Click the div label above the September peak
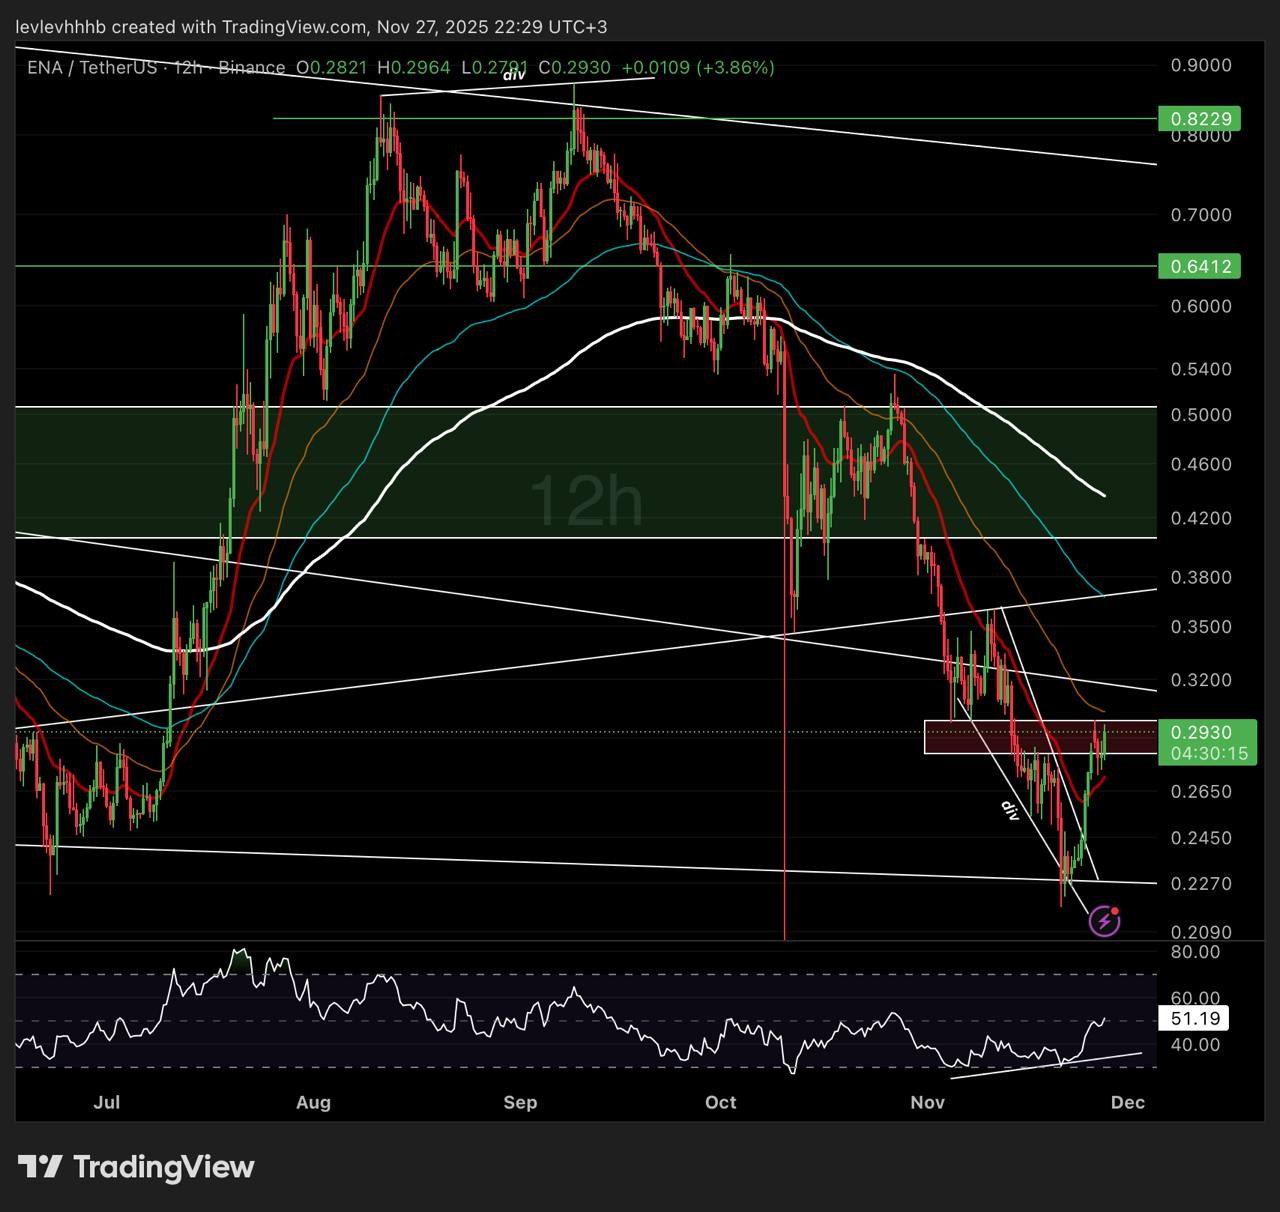The height and width of the screenshot is (1212, 1280). pos(514,75)
